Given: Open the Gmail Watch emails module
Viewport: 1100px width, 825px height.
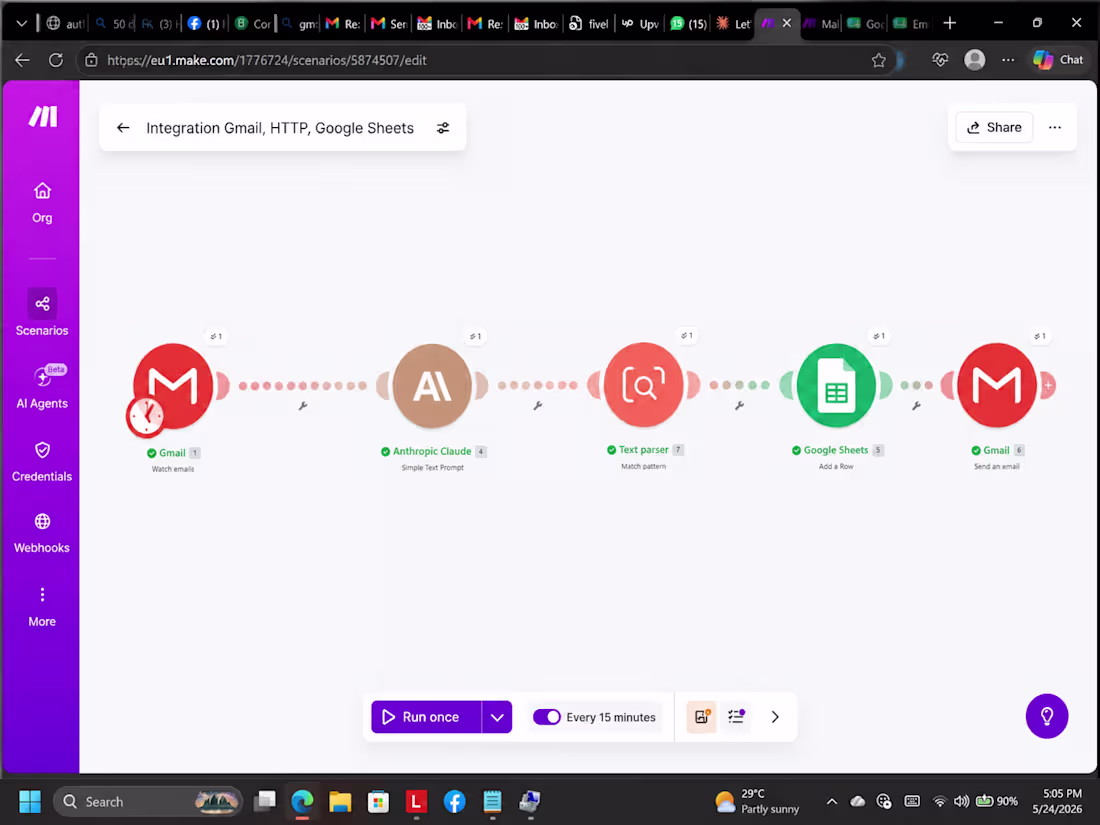Looking at the screenshot, I should click(x=173, y=386).
